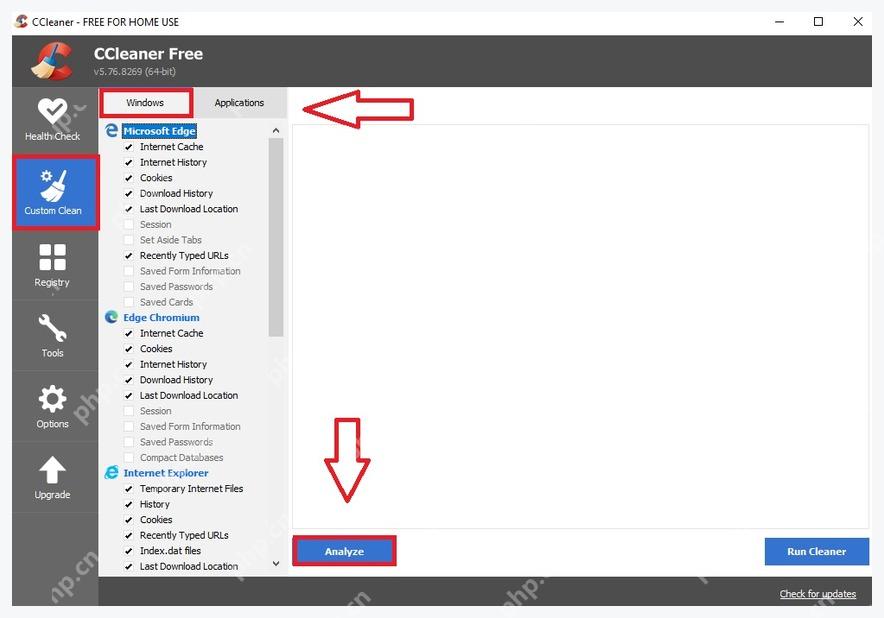Screen dimensions: 884x618
Task: Select the Internet Explorer group heading
Action: (166, 473)
